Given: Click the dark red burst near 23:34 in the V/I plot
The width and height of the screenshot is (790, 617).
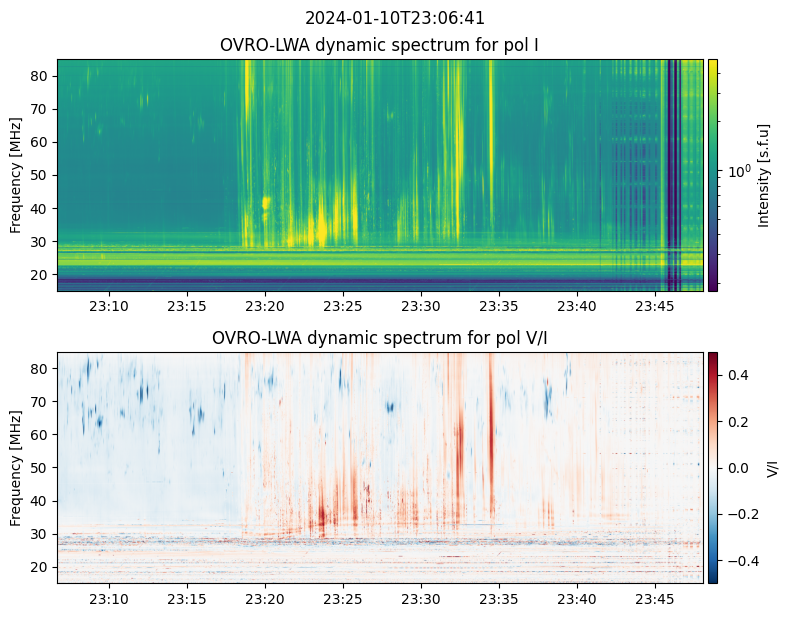Looking at the screenshot, I should pos(491,420).
